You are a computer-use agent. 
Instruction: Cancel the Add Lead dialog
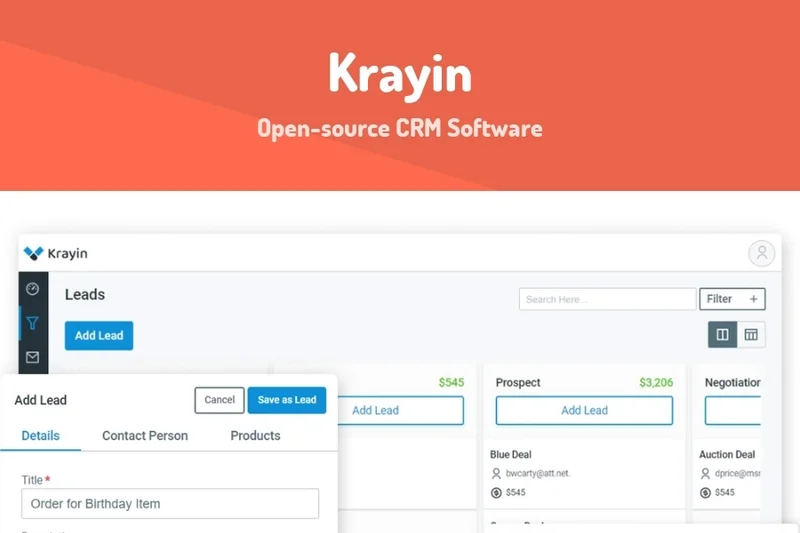pyautogui.click(x=219, y=400)
